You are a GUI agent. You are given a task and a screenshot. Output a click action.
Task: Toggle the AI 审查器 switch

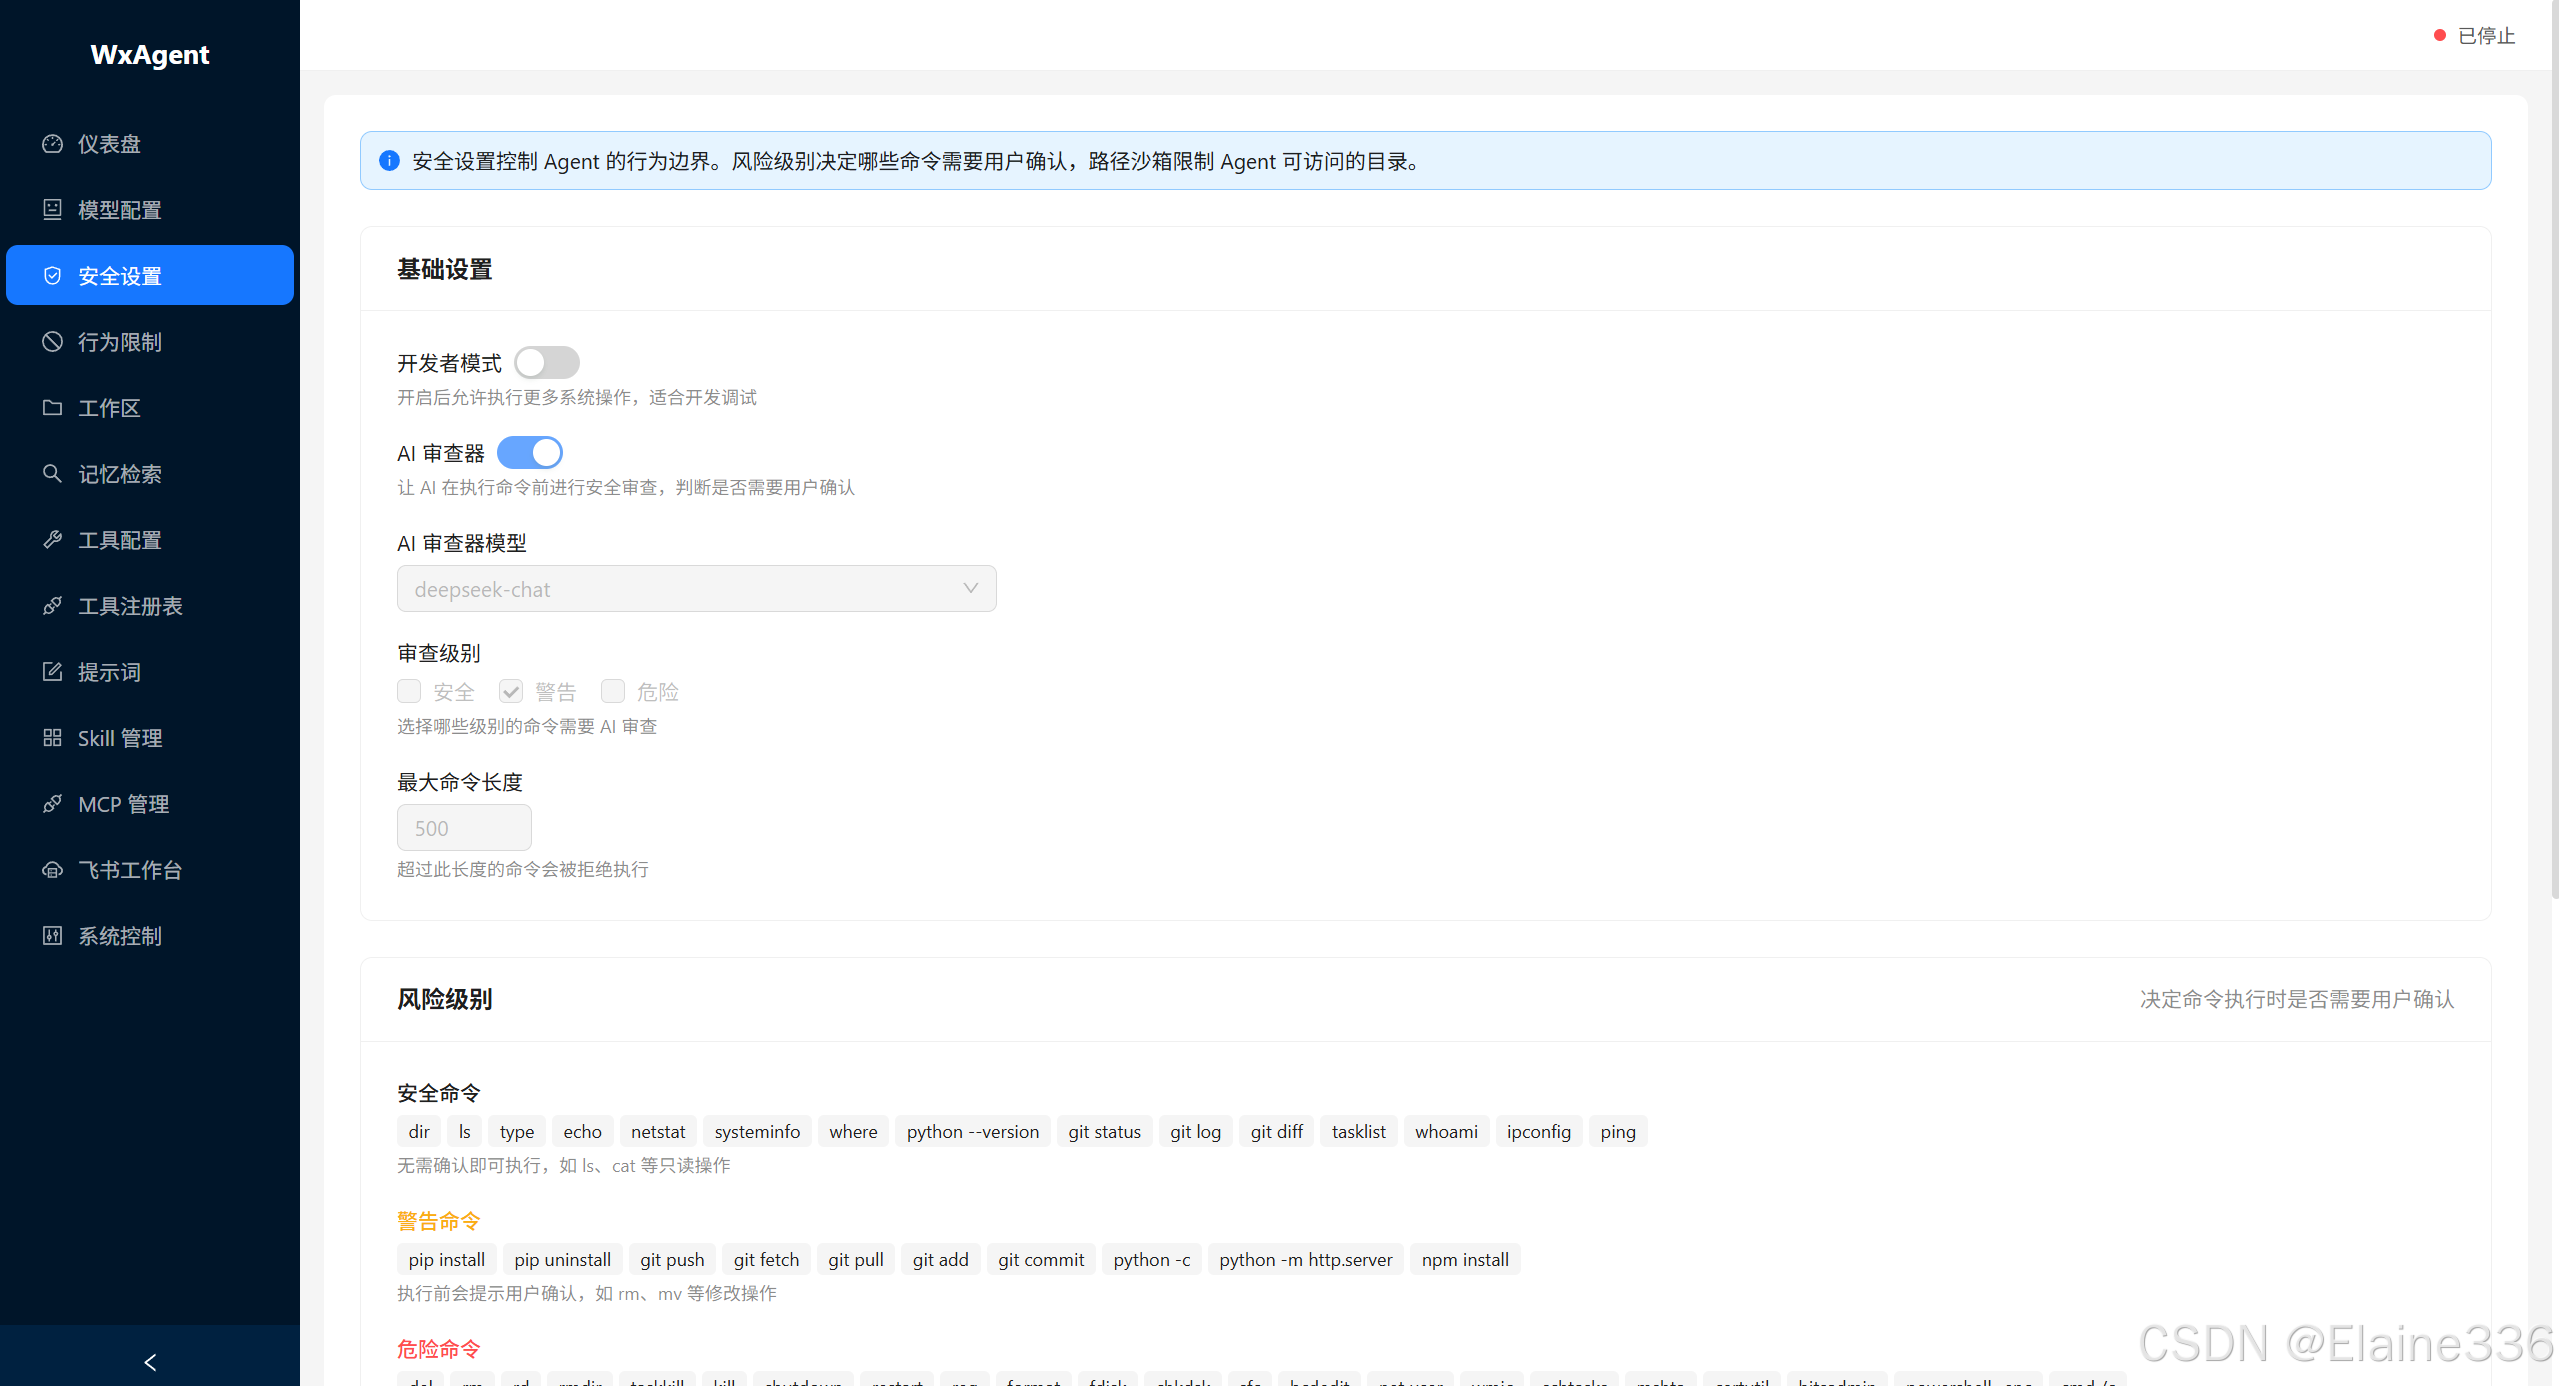pyautogui.click(x=530, y=452)
